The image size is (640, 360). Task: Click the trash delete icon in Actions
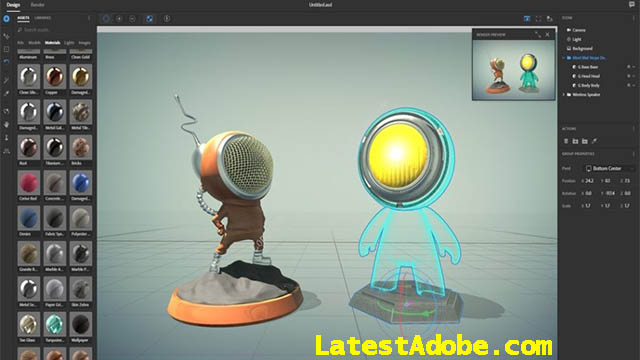pyautogui.click(x=566, y=141)
